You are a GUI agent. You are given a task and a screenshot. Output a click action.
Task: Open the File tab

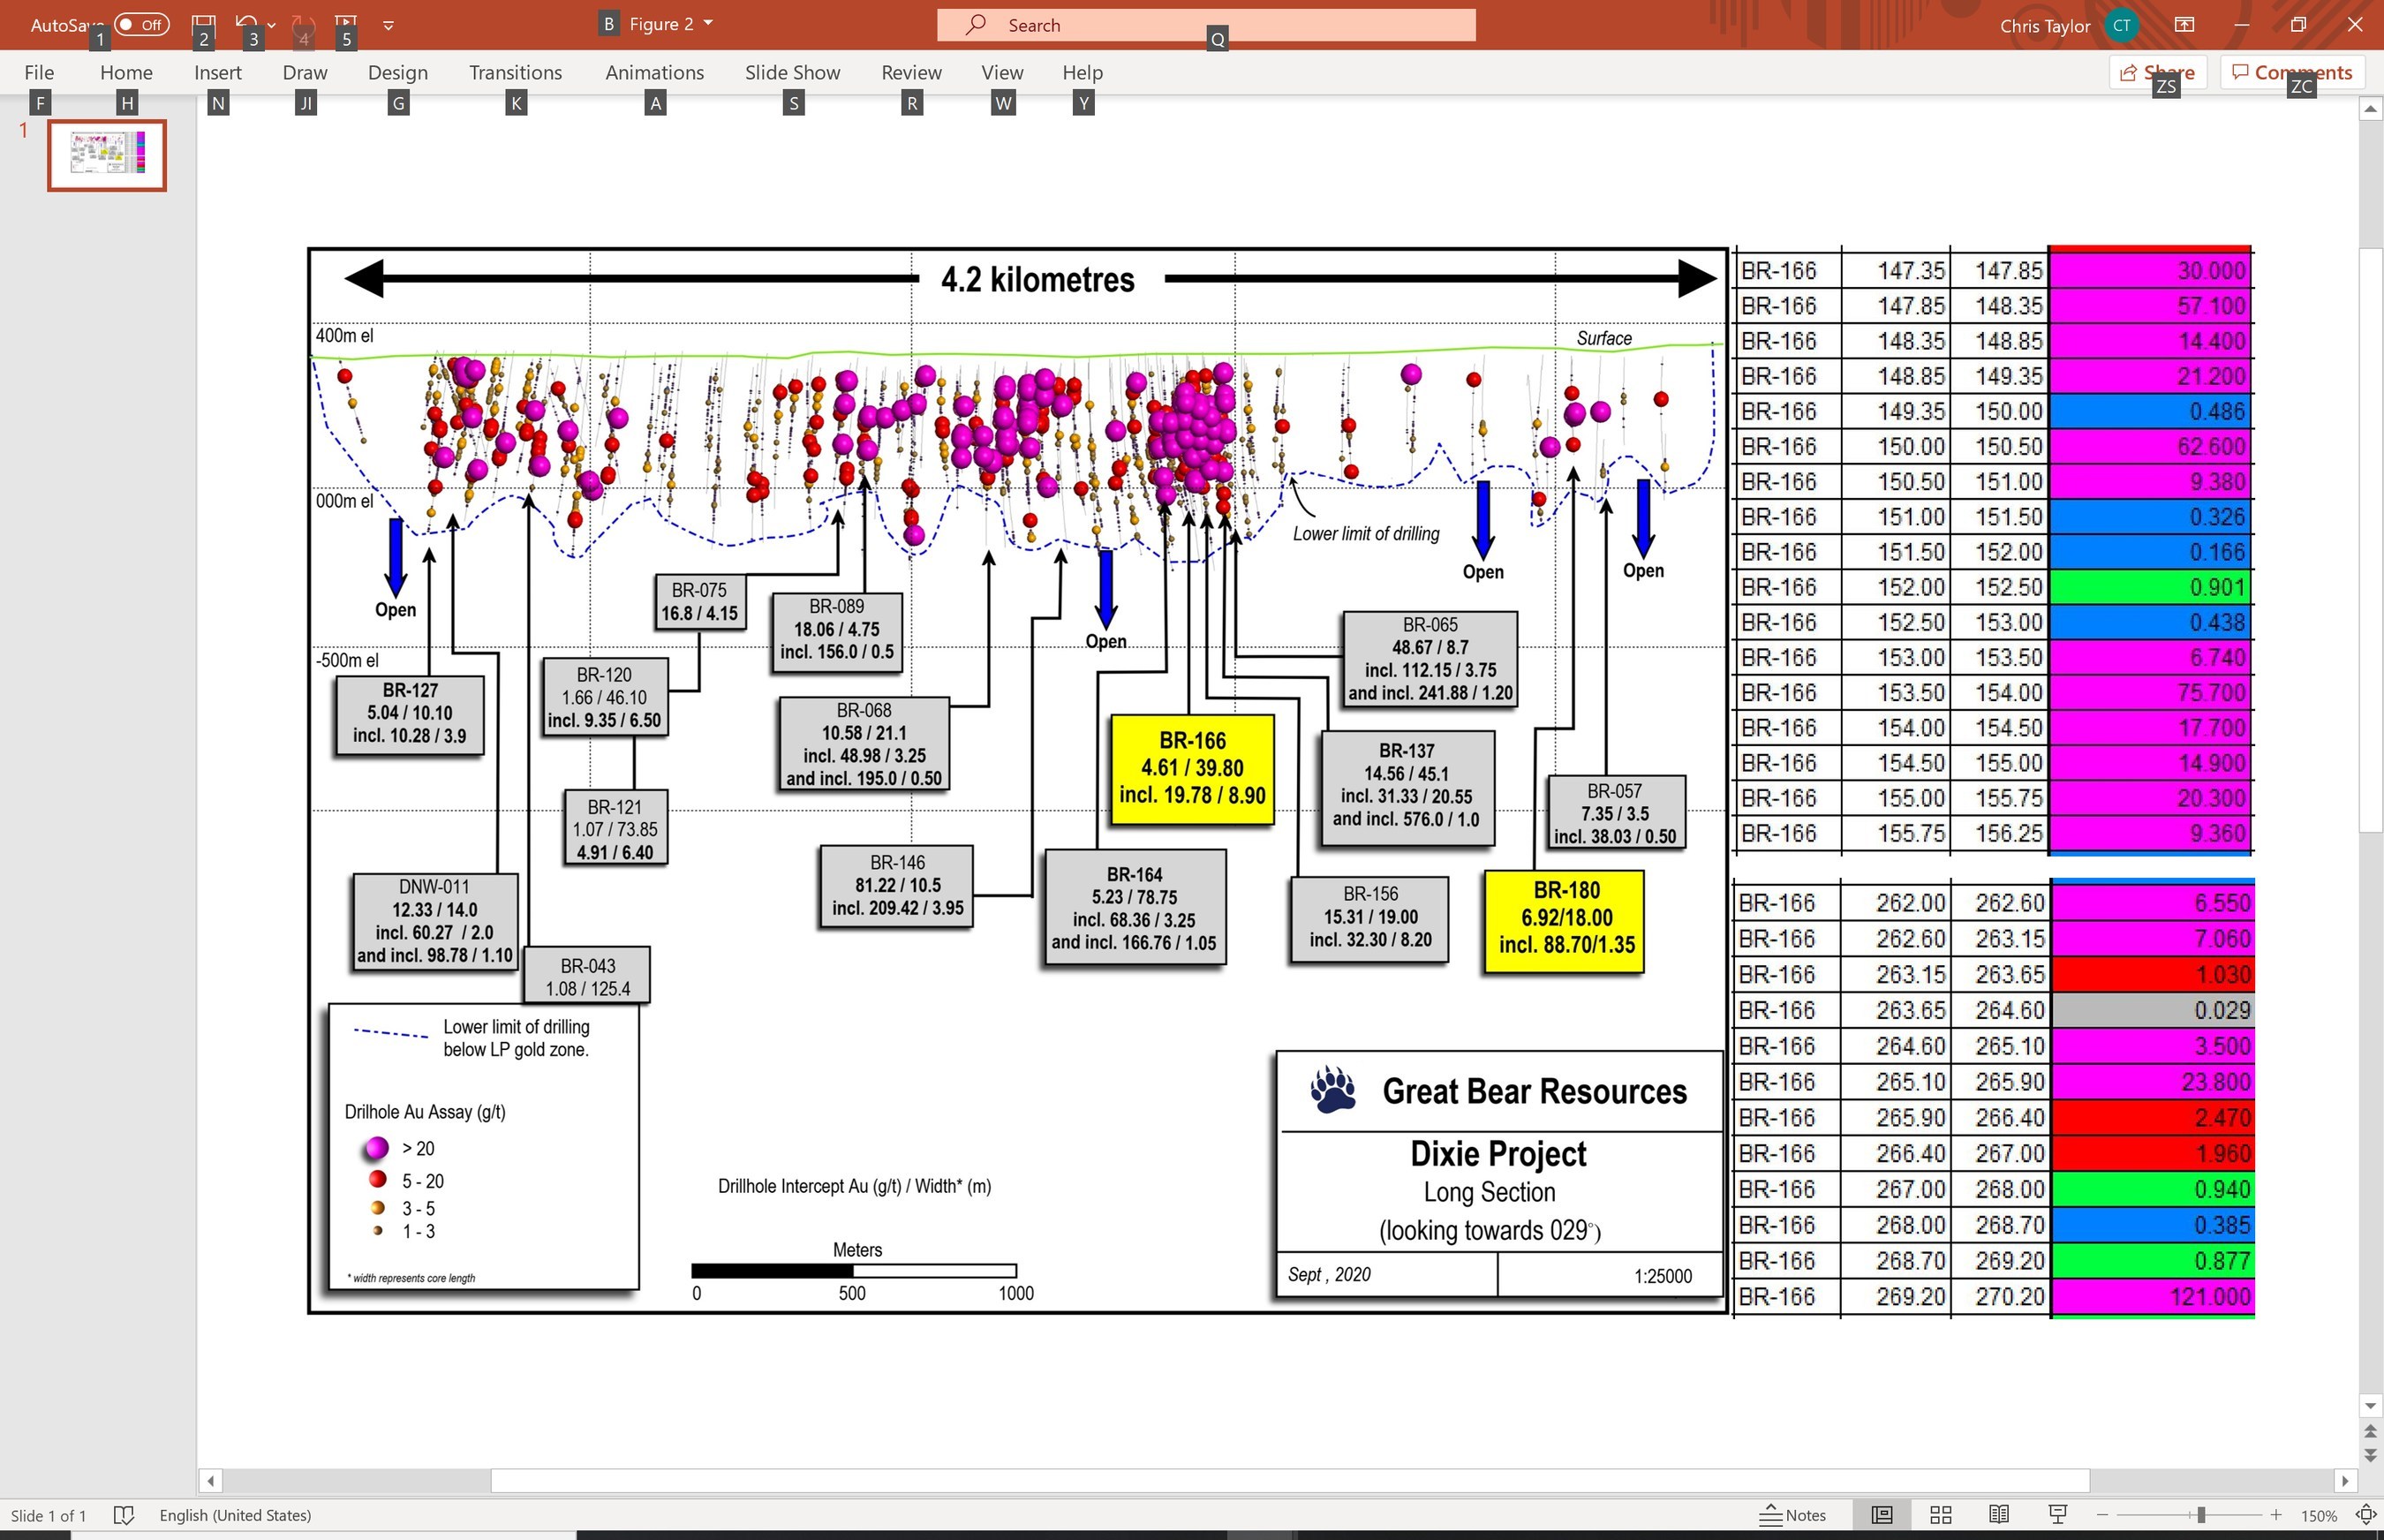coord(39,72)
